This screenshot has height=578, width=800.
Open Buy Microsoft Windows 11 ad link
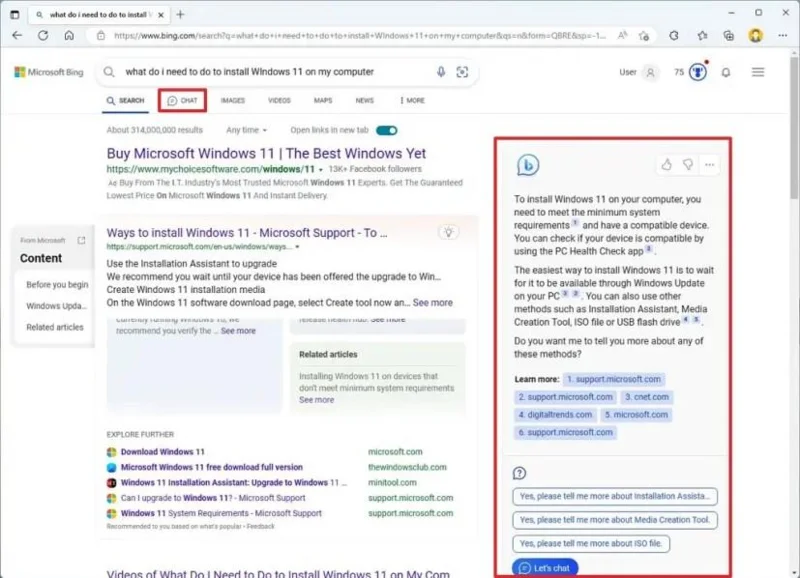click(x=266, y=154)
